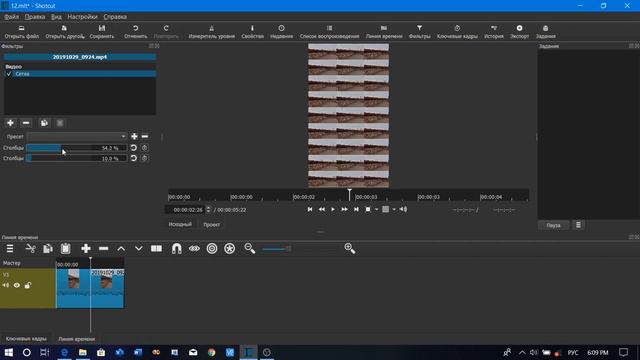Open the Пресет preset dropdown

click(x=77, y=136)
